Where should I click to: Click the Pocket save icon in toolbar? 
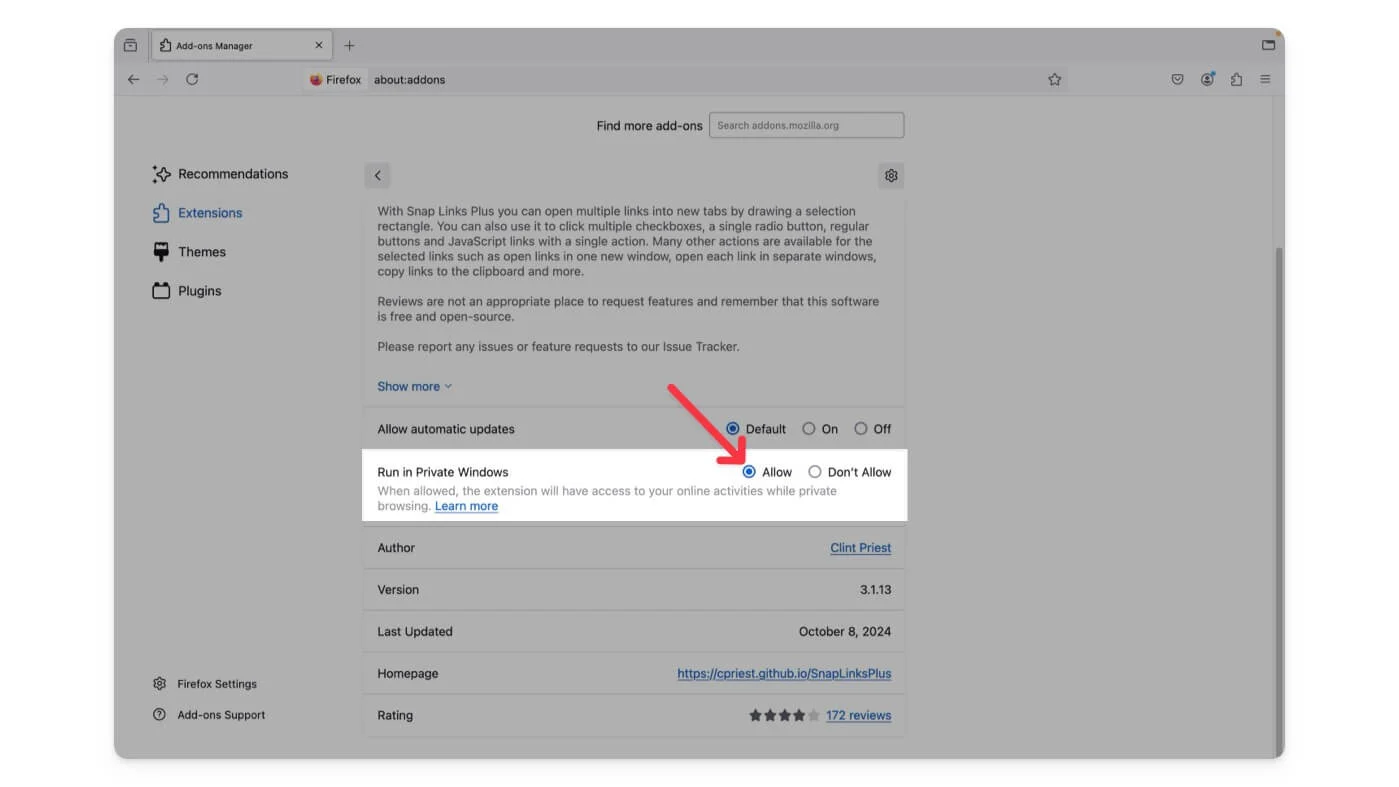pyautogui.click(x=1177, y=79)
